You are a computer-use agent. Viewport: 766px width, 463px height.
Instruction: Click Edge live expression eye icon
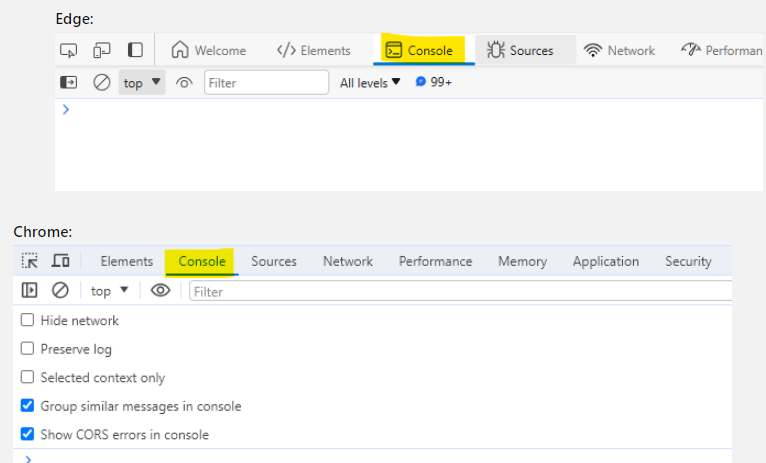[x=184, y=83]
